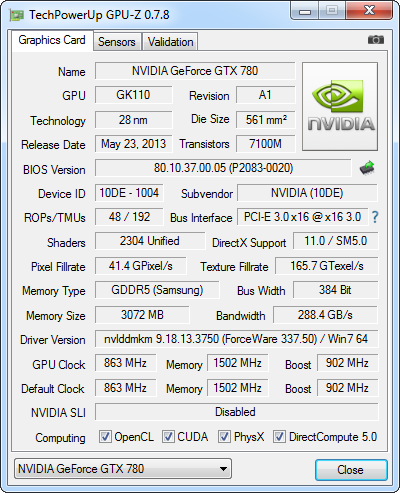Screen dimensions: 400x493
Task: Open the GPU selection dropdown
Action: click(x=123, y=469)
